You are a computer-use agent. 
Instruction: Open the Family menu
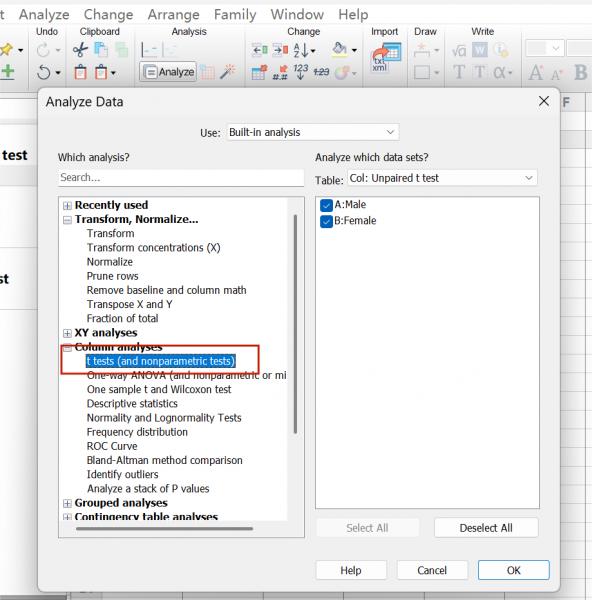pos(235,15)
